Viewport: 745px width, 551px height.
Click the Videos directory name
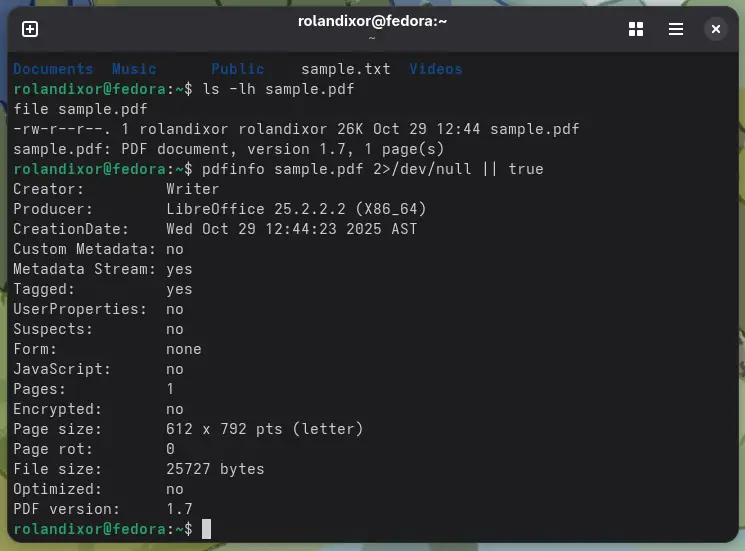click(x=435, y=69)
